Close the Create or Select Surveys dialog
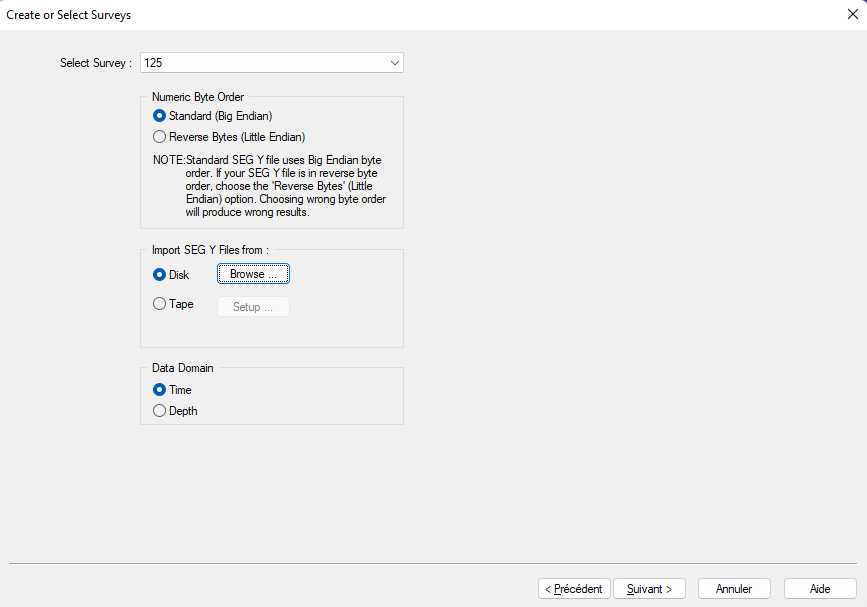 (852, 14)
